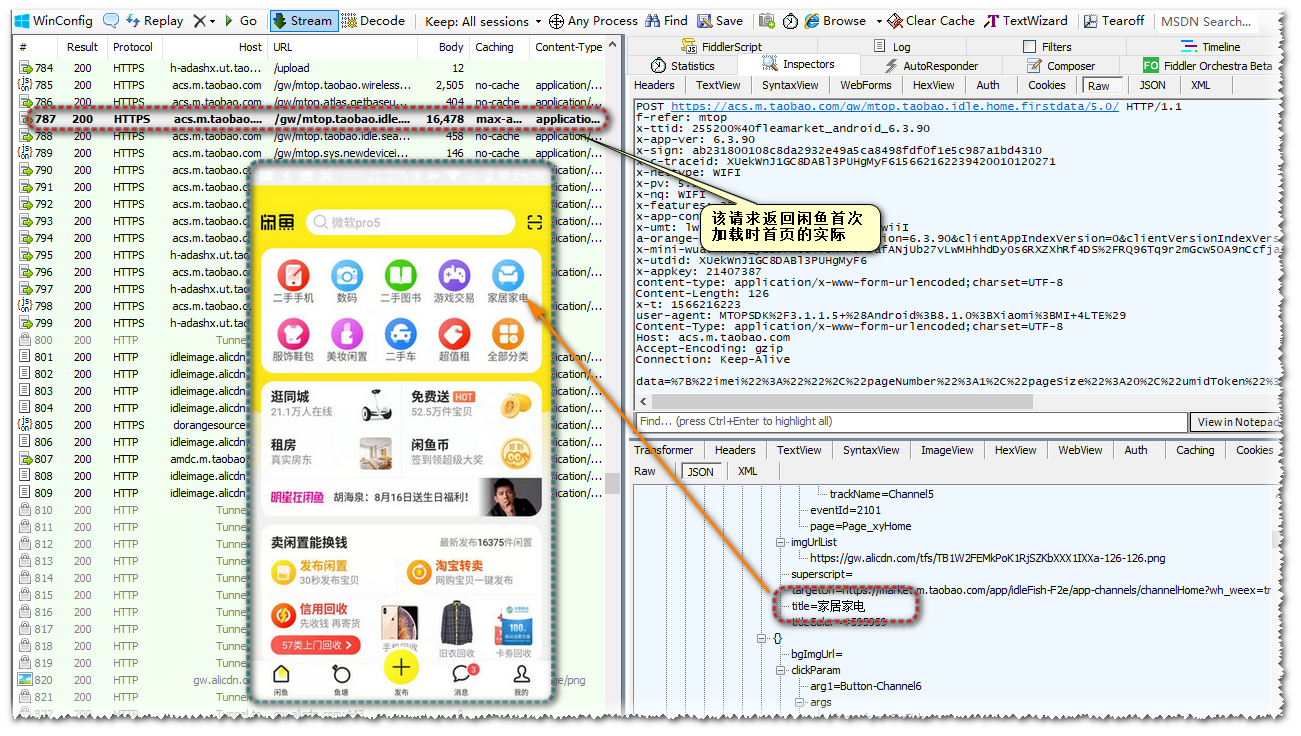The height and width of the screenshot is (736, 1301).
Task: Open the Timeline tab
Action: click(1210, 46)
